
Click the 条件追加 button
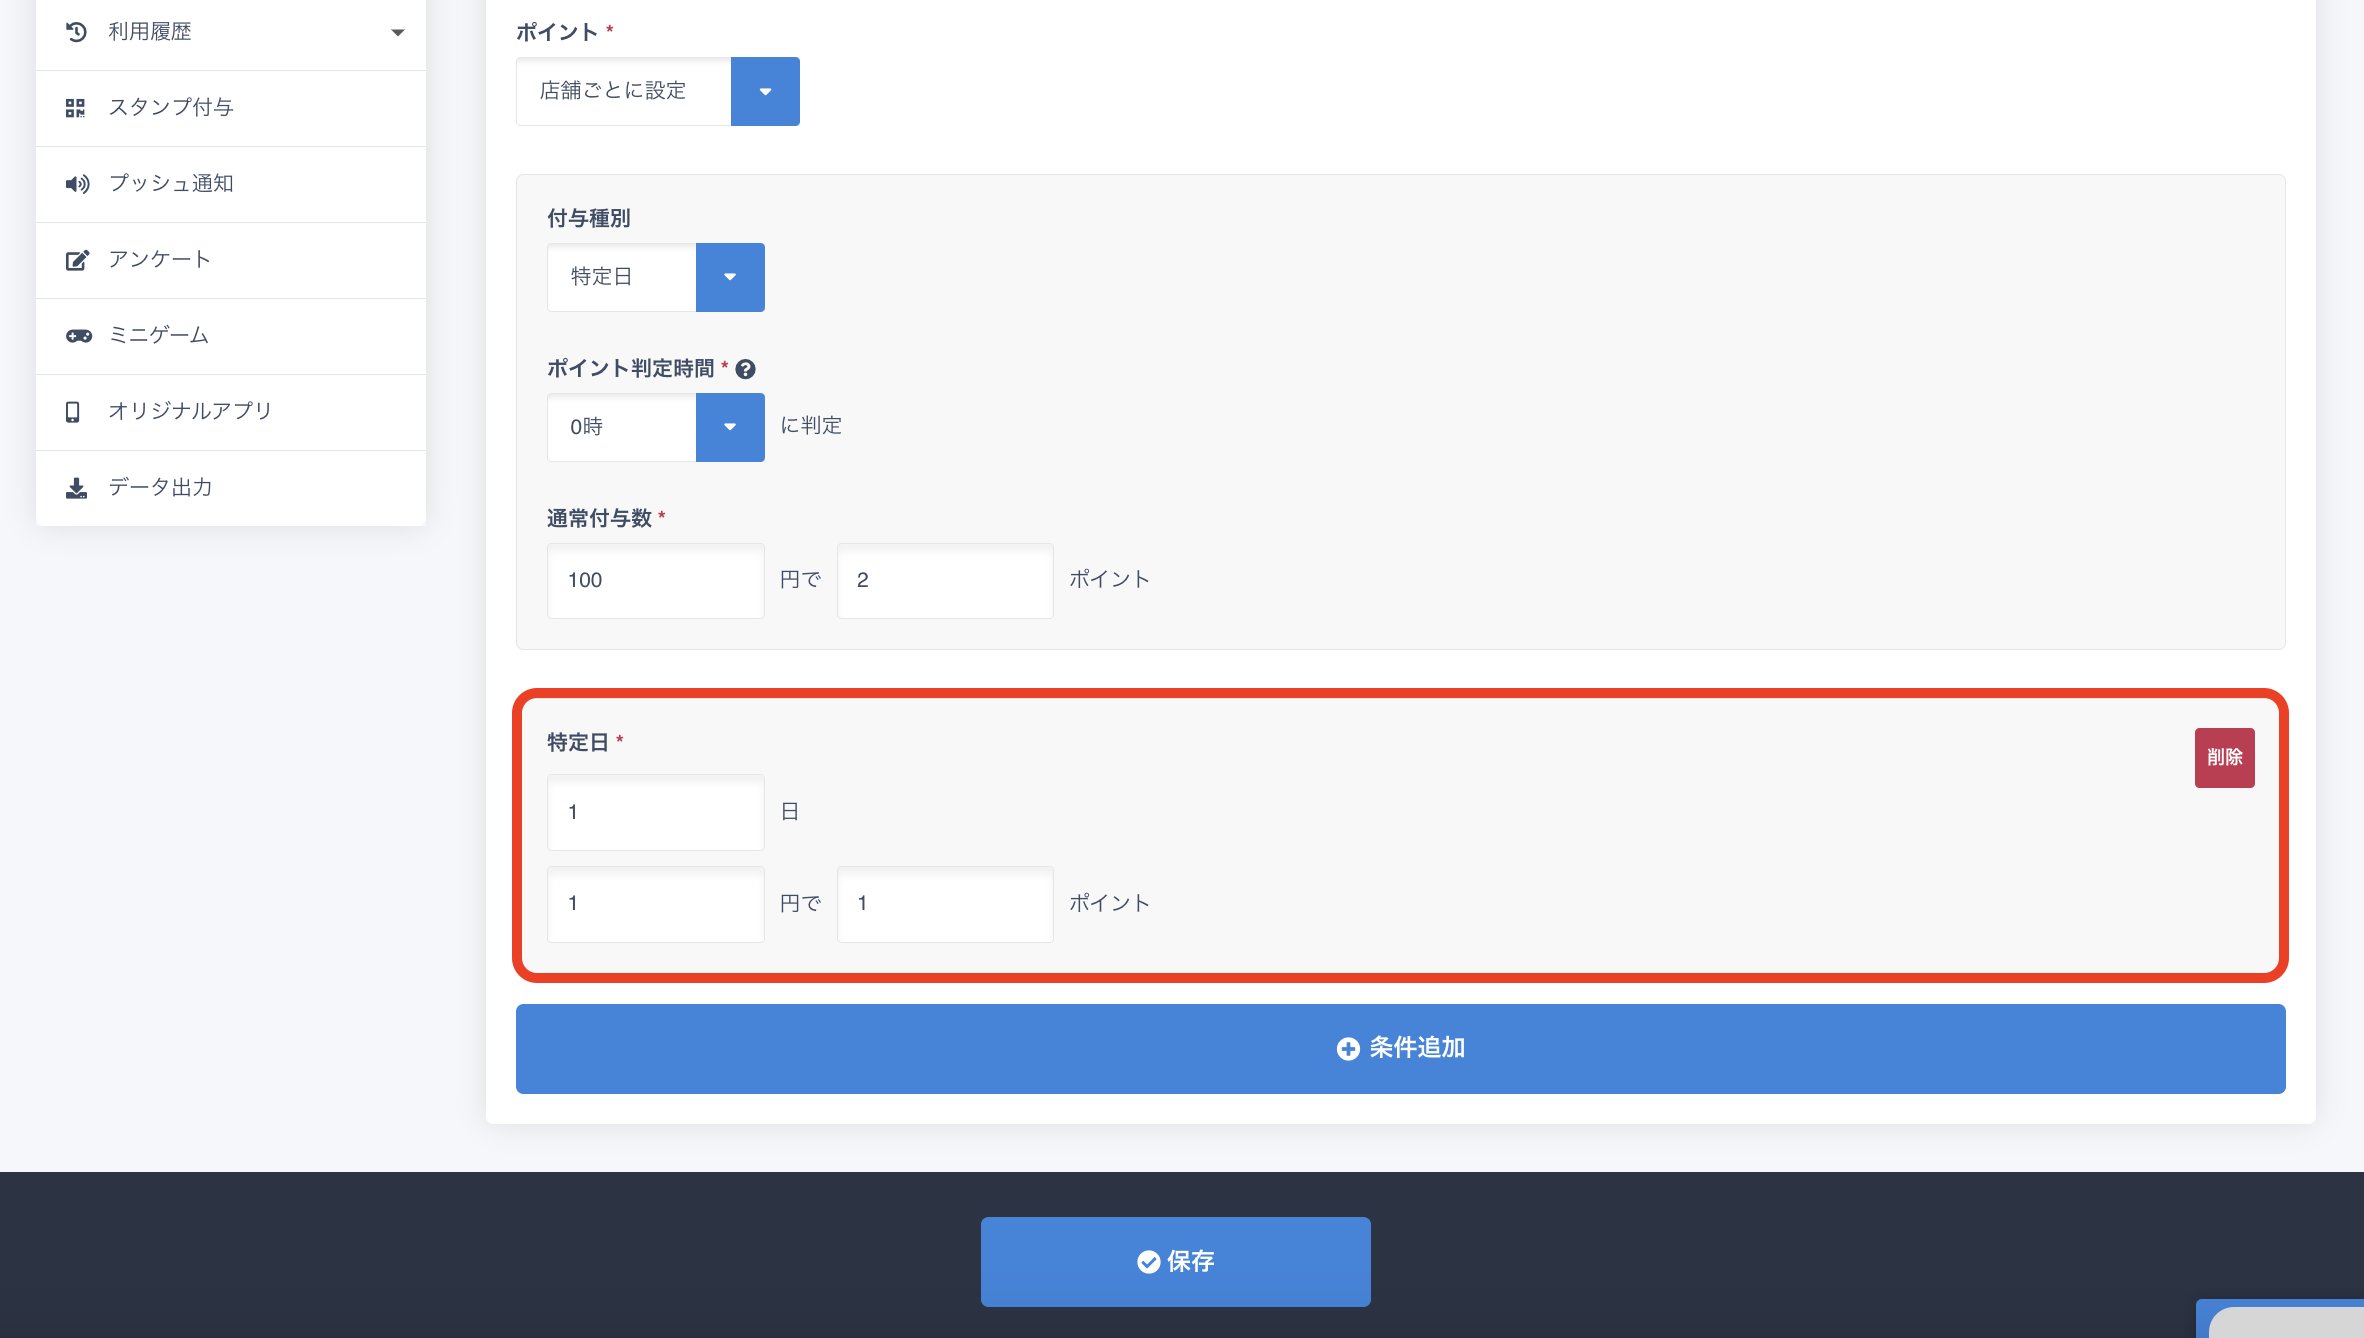[1400, 1048]
